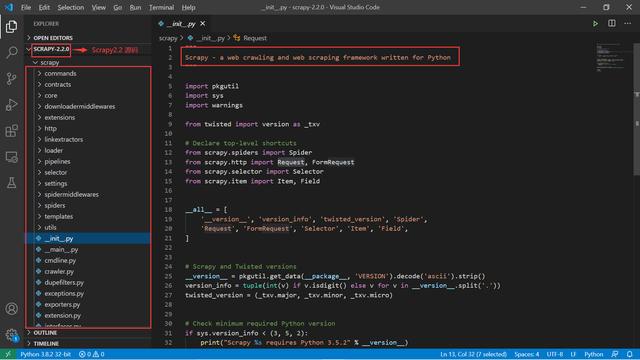Split the editor right

click(611, 24)
